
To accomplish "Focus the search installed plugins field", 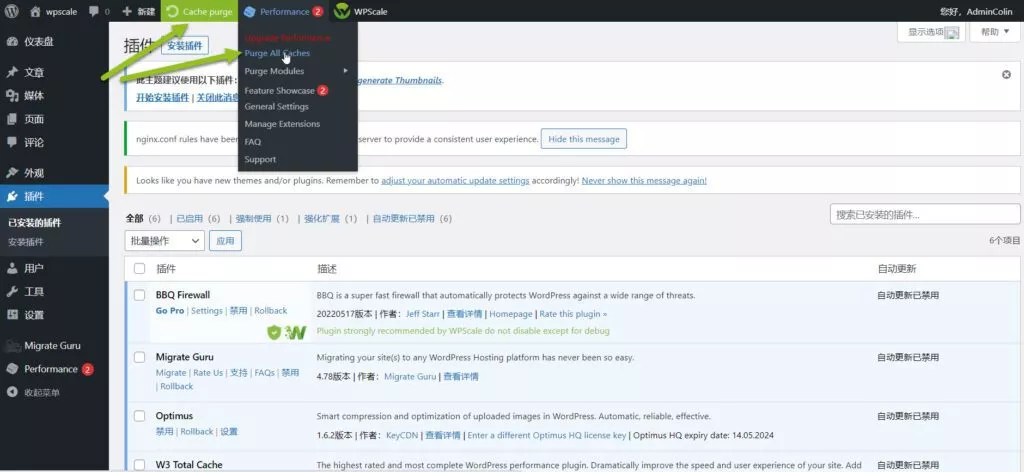I will pyautogui.click(x=925, y=214).
